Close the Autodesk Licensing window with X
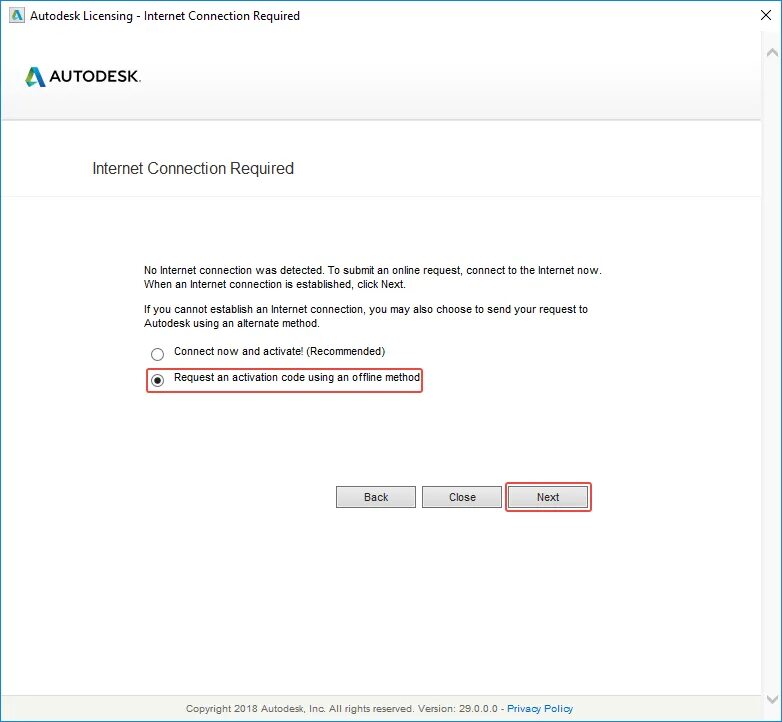The height and width of the screenshot is (722, 782). [766, 15]
